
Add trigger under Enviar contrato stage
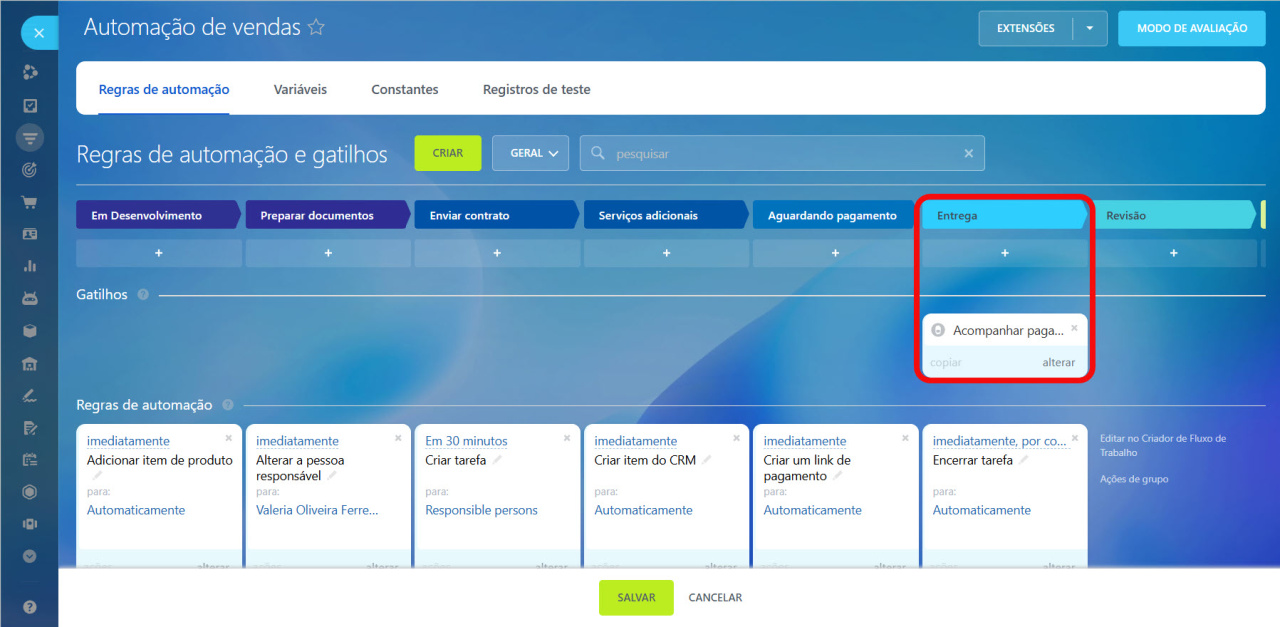497,254
